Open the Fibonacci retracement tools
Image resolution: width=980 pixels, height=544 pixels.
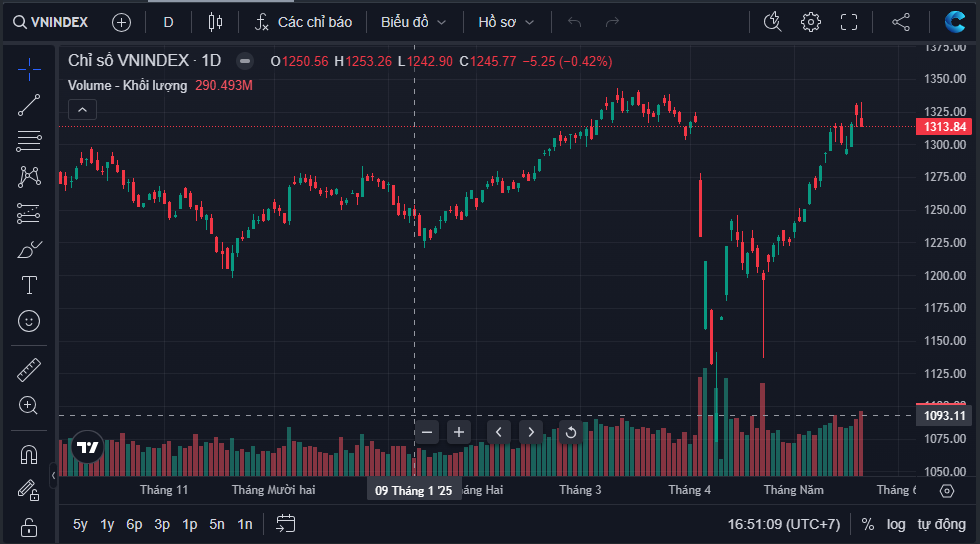coord(29,141)
